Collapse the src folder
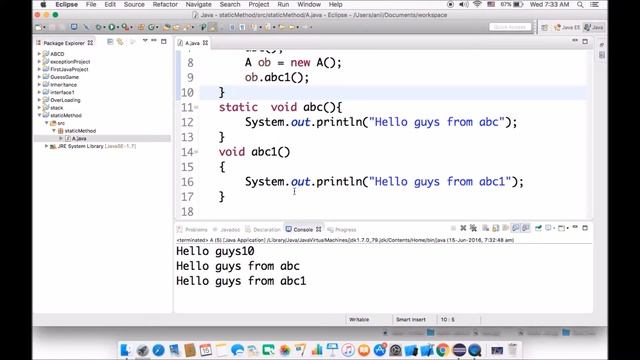Viewport: 640px width, 360px height. (47, 123)
